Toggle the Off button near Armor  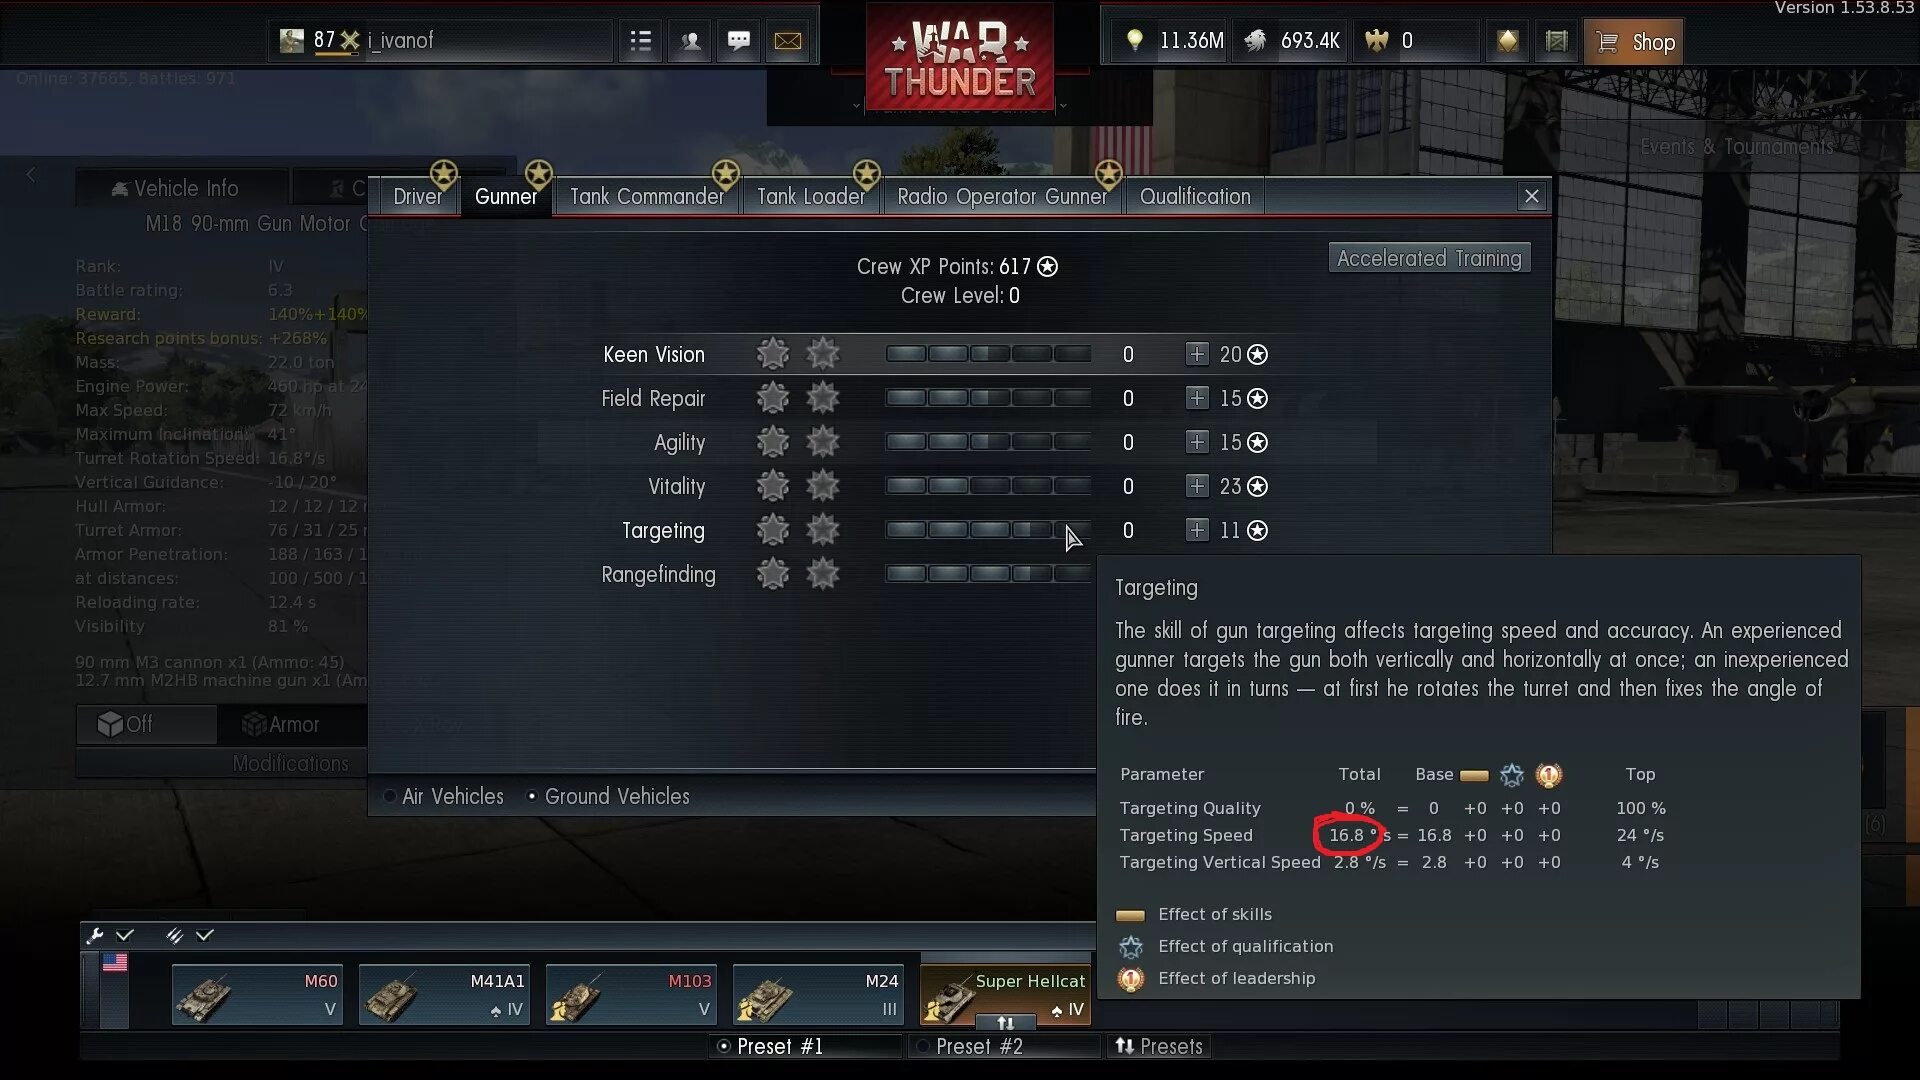[x=144, y=723]
